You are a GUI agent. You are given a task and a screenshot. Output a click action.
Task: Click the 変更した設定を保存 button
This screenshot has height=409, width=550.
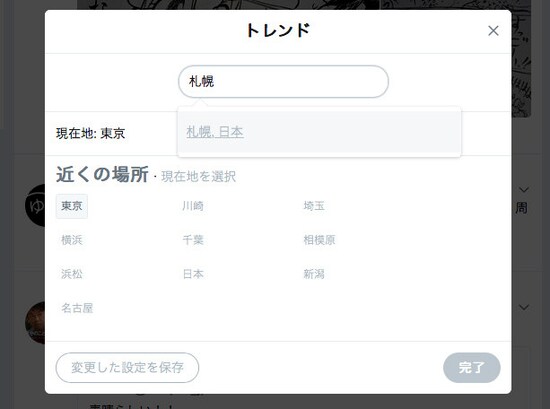127,368
